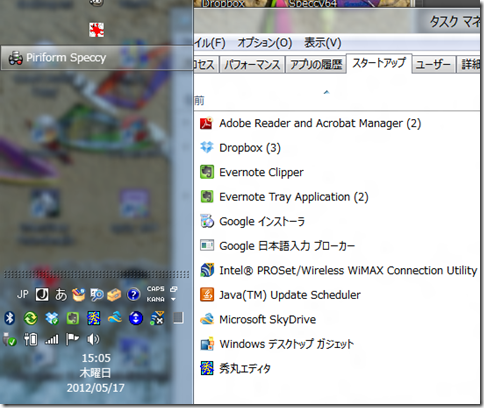
Task: Open the IME toolbox icon
Action: 114,295
